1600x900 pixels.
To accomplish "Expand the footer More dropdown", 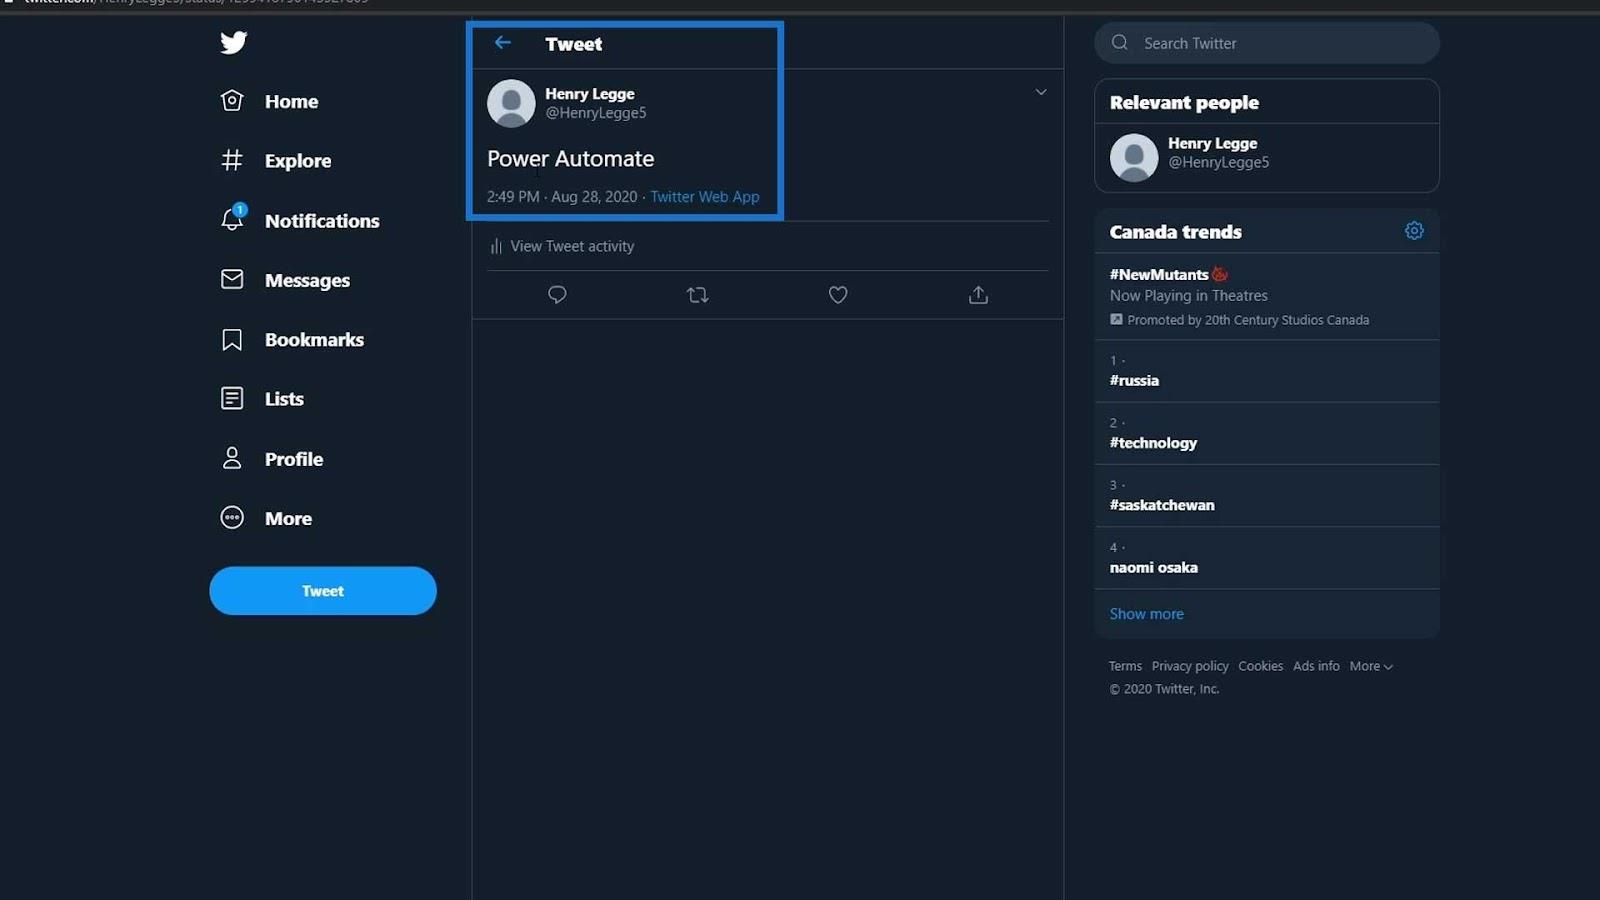I will [x=1371, y=666].
